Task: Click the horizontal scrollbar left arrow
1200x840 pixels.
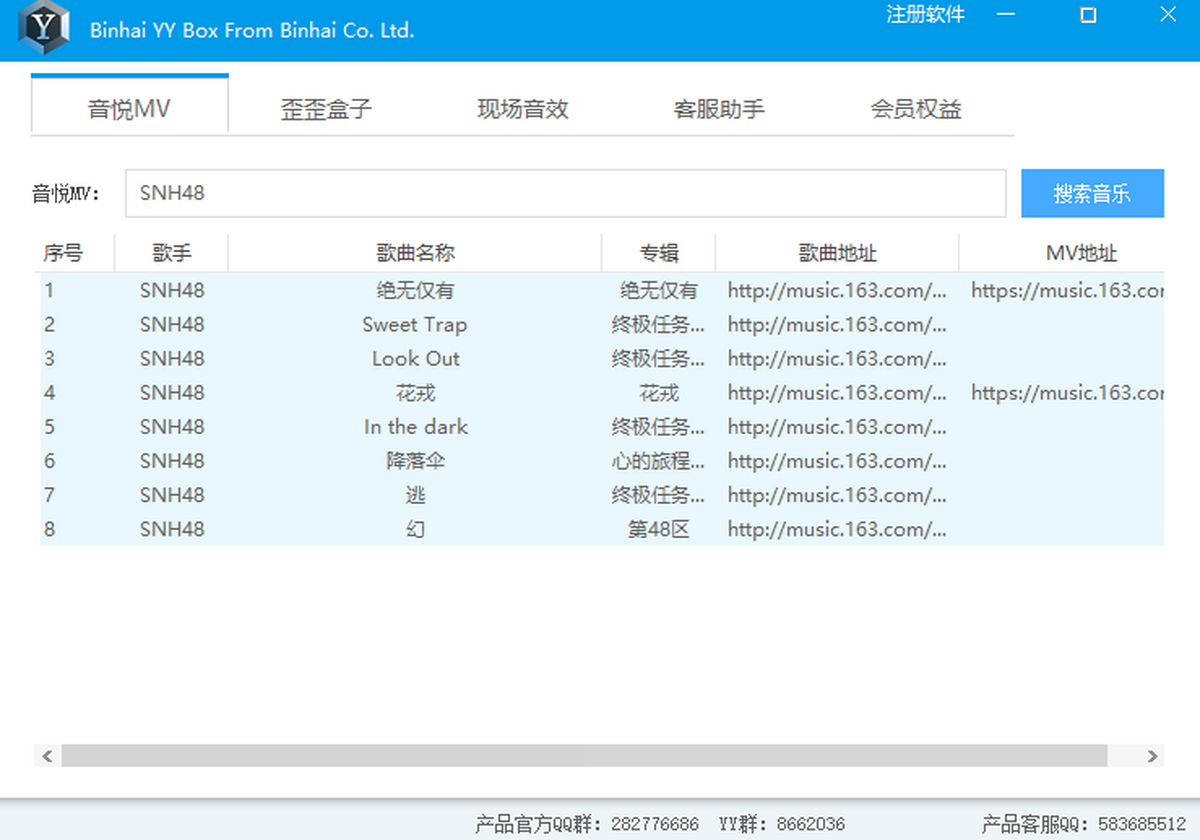Action: 47,756
